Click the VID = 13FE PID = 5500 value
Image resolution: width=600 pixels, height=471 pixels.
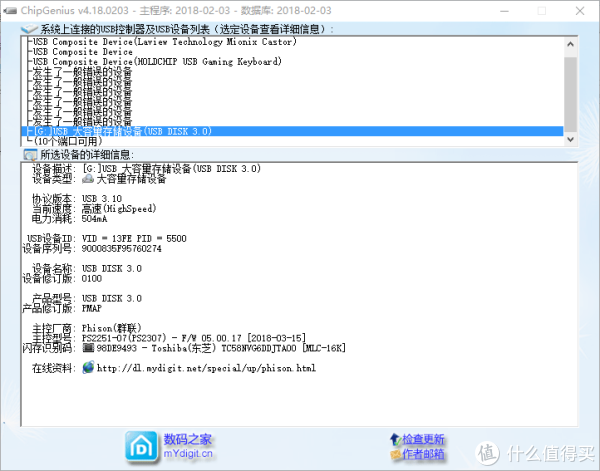point(134,239)
